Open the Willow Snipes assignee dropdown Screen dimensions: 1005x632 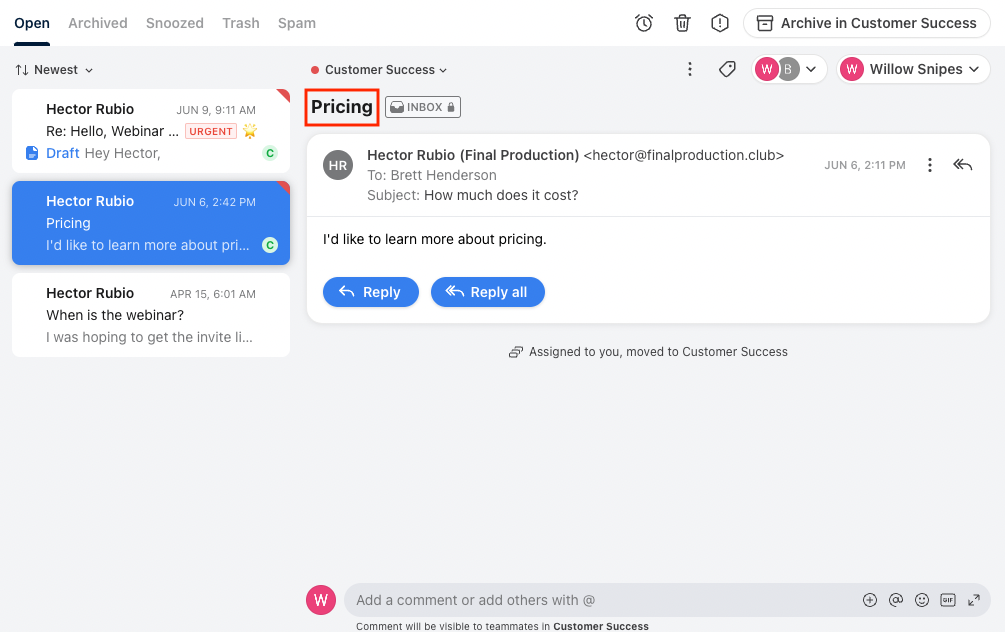912,69
